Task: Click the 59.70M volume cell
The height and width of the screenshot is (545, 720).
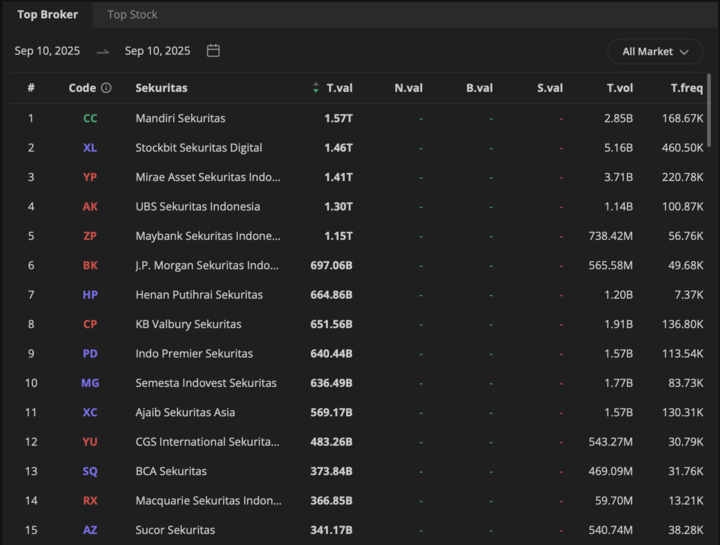Action: coord(614,500)
